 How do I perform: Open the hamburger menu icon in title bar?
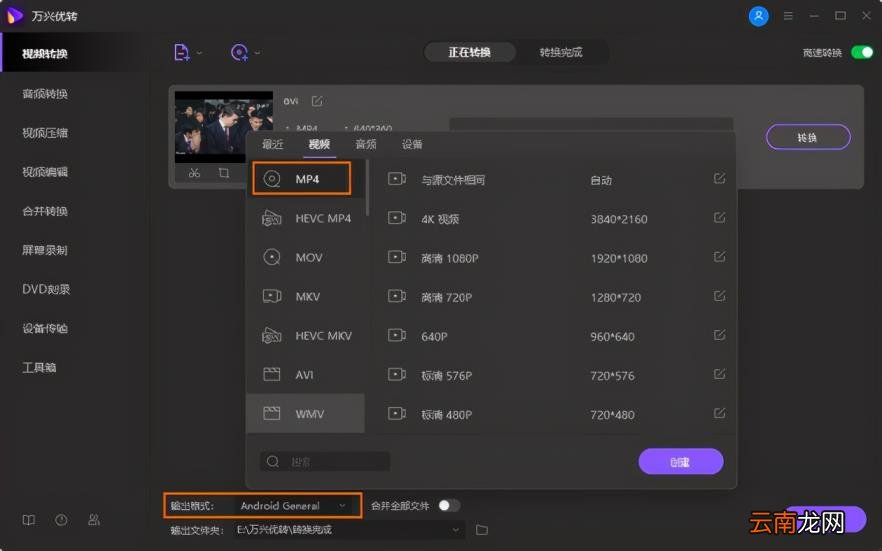coord(788,16)
